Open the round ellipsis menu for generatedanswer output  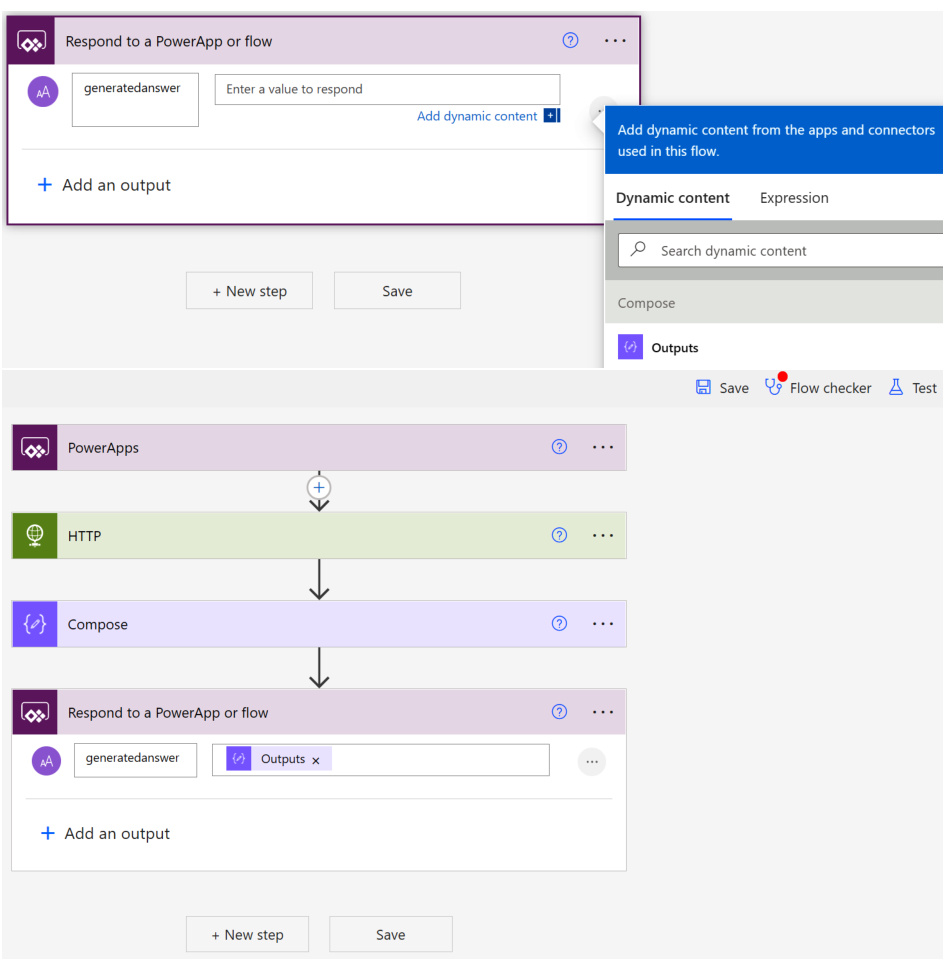coord(591,762)
